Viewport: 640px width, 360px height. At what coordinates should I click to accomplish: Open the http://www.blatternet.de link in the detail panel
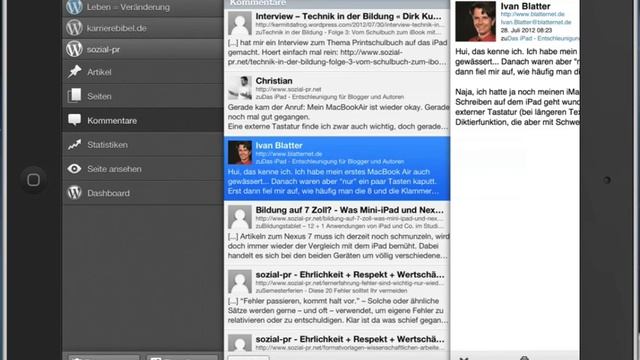pyautogui.click(x=533, y=14)
